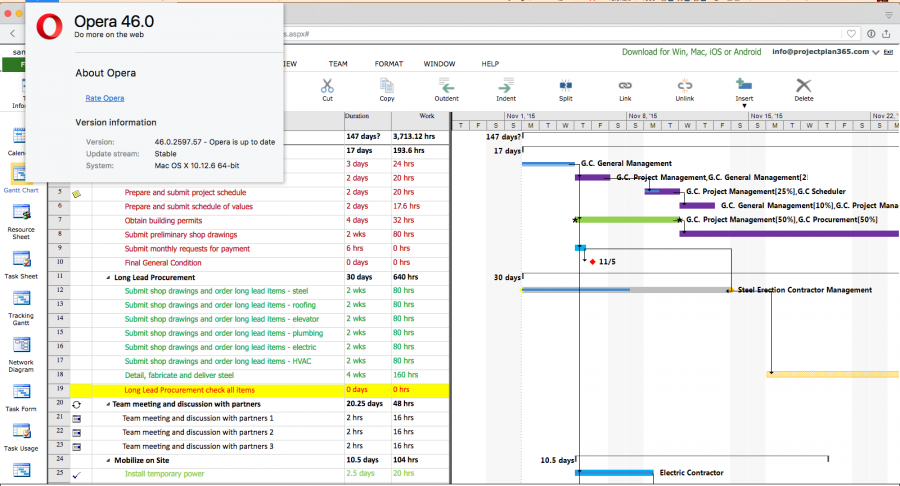The image size is (900, 486).
Task: Select task Obtain building permits
Action: 163,220
